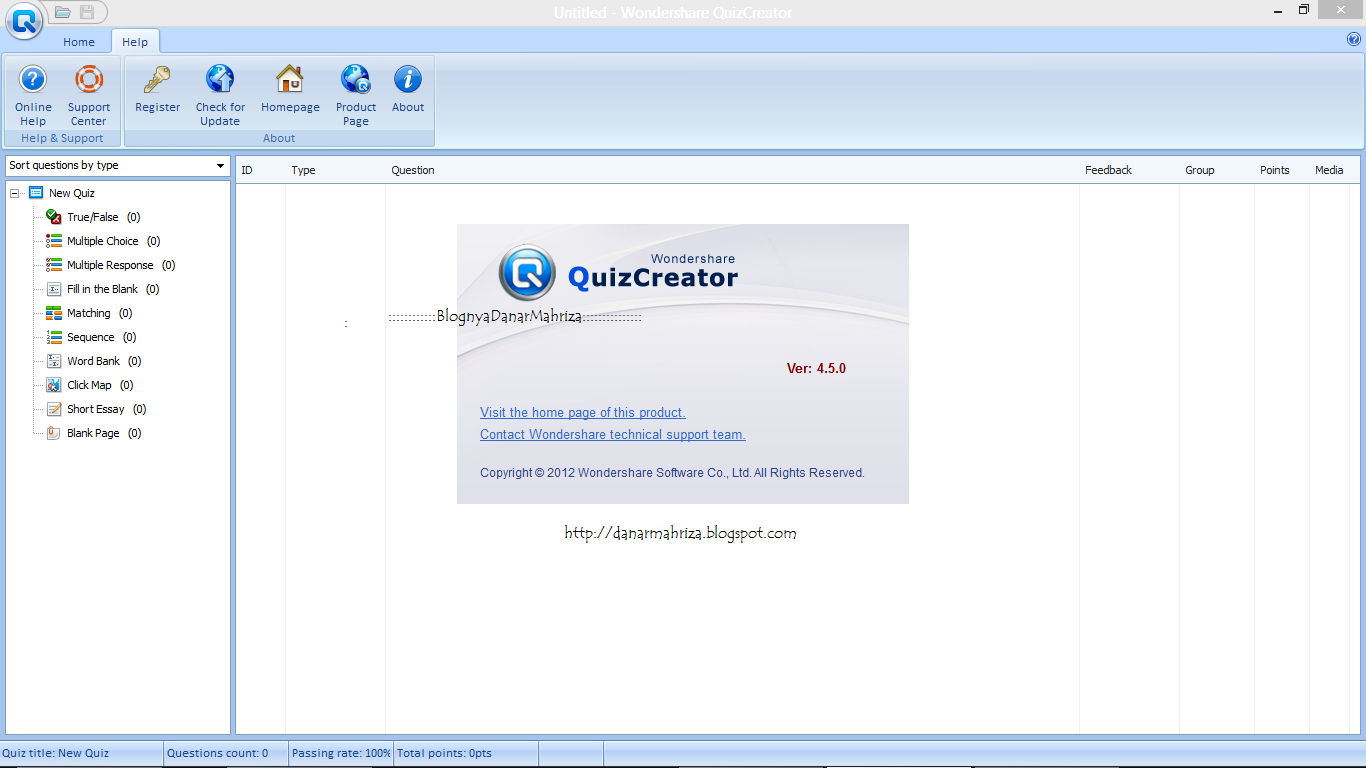The height and width of the screenshot is (768, 1366).
Task: Click Contact Wondershare technical support team link
Action: [613, 434]
